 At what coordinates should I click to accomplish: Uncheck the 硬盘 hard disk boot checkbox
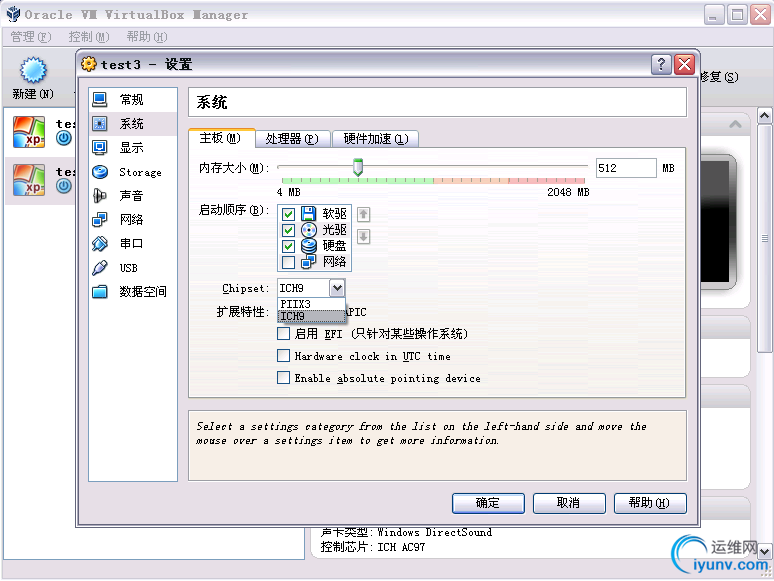click(x=288, y=246)
